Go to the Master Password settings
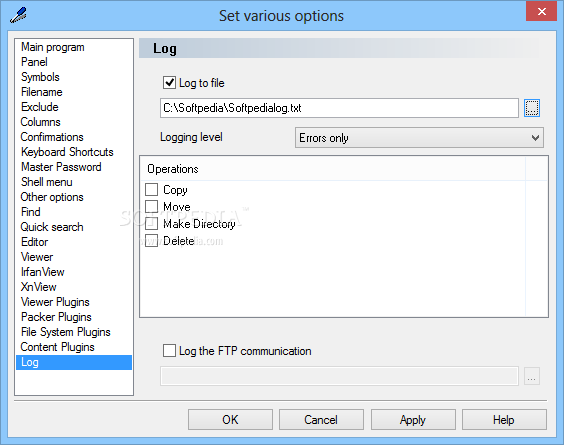 [x=61, y=167]
